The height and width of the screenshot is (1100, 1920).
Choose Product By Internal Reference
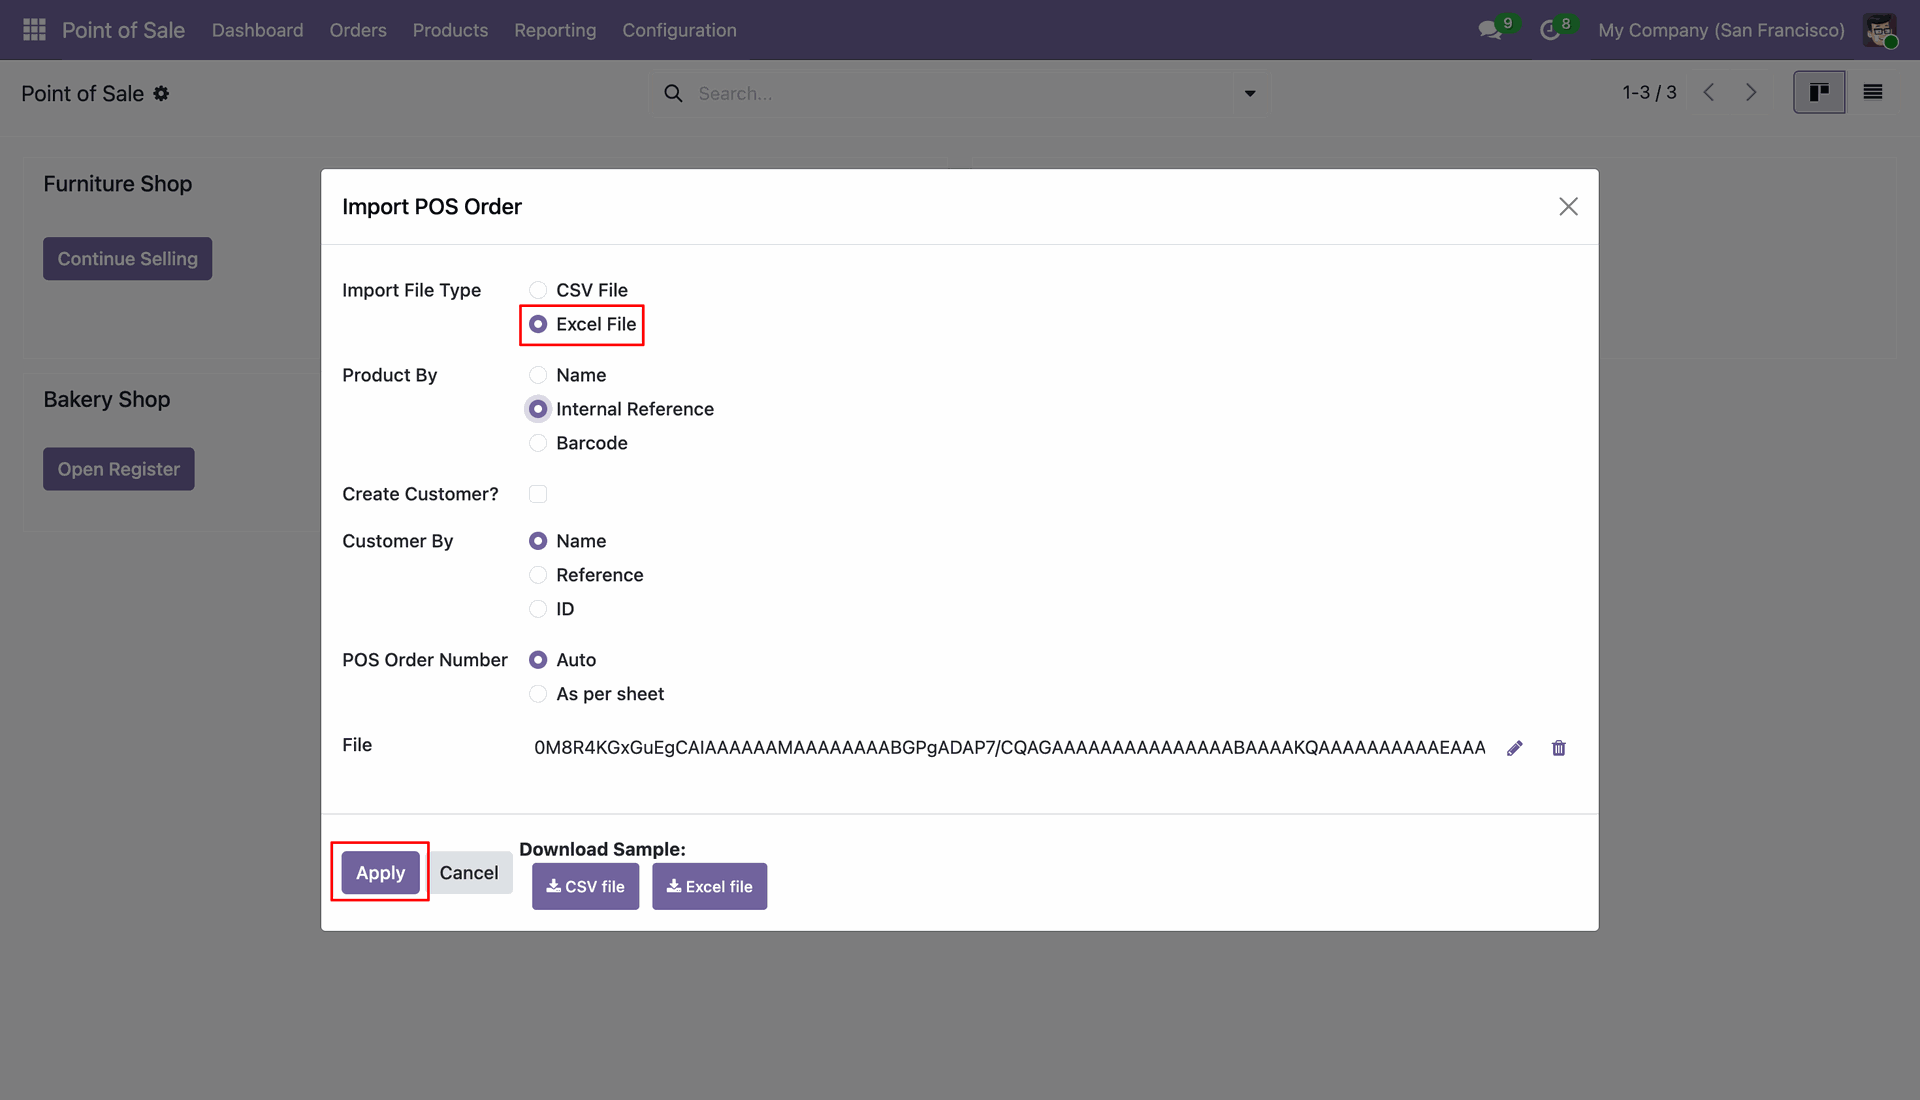point(538,409)
